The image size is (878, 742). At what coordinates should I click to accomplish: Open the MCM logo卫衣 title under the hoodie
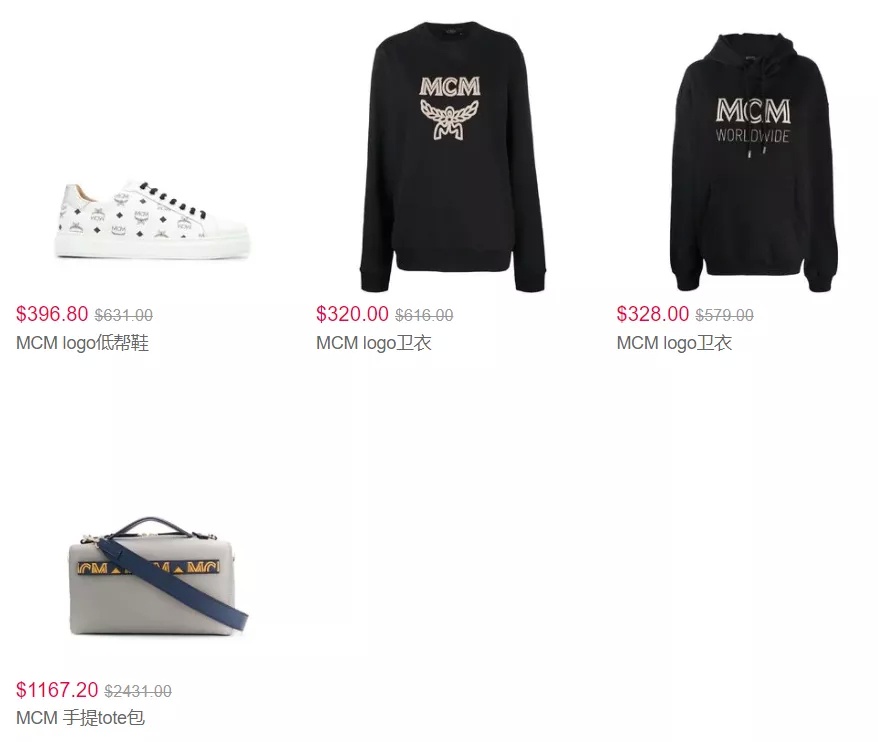[674, 343]
